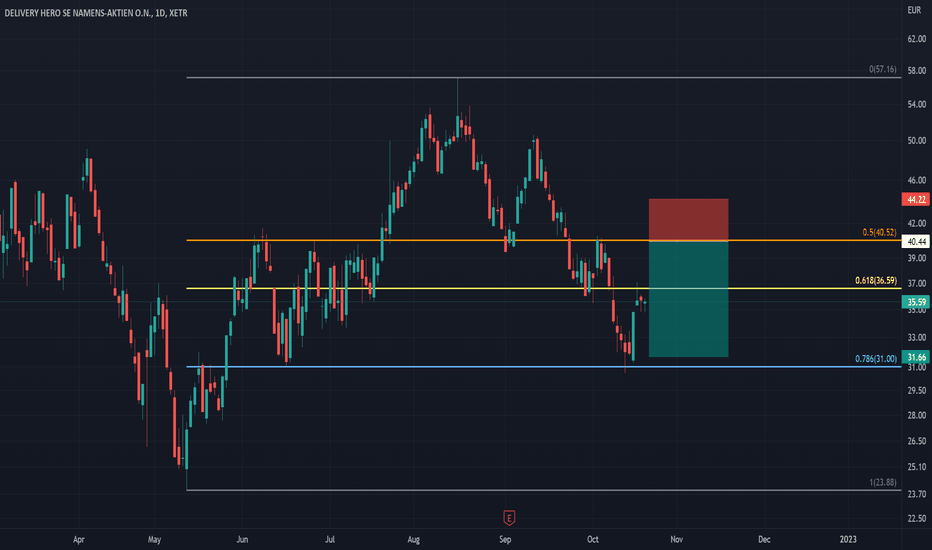The image size is (932, 550).
Task: Click the 25.10 price scale value
Action: (x=917, y=467)
